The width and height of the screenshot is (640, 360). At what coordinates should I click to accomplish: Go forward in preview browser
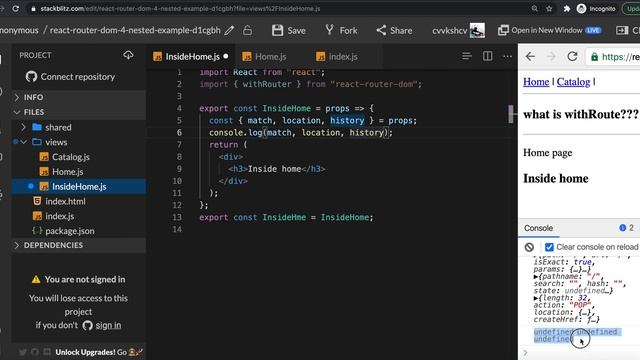[551, 56]
